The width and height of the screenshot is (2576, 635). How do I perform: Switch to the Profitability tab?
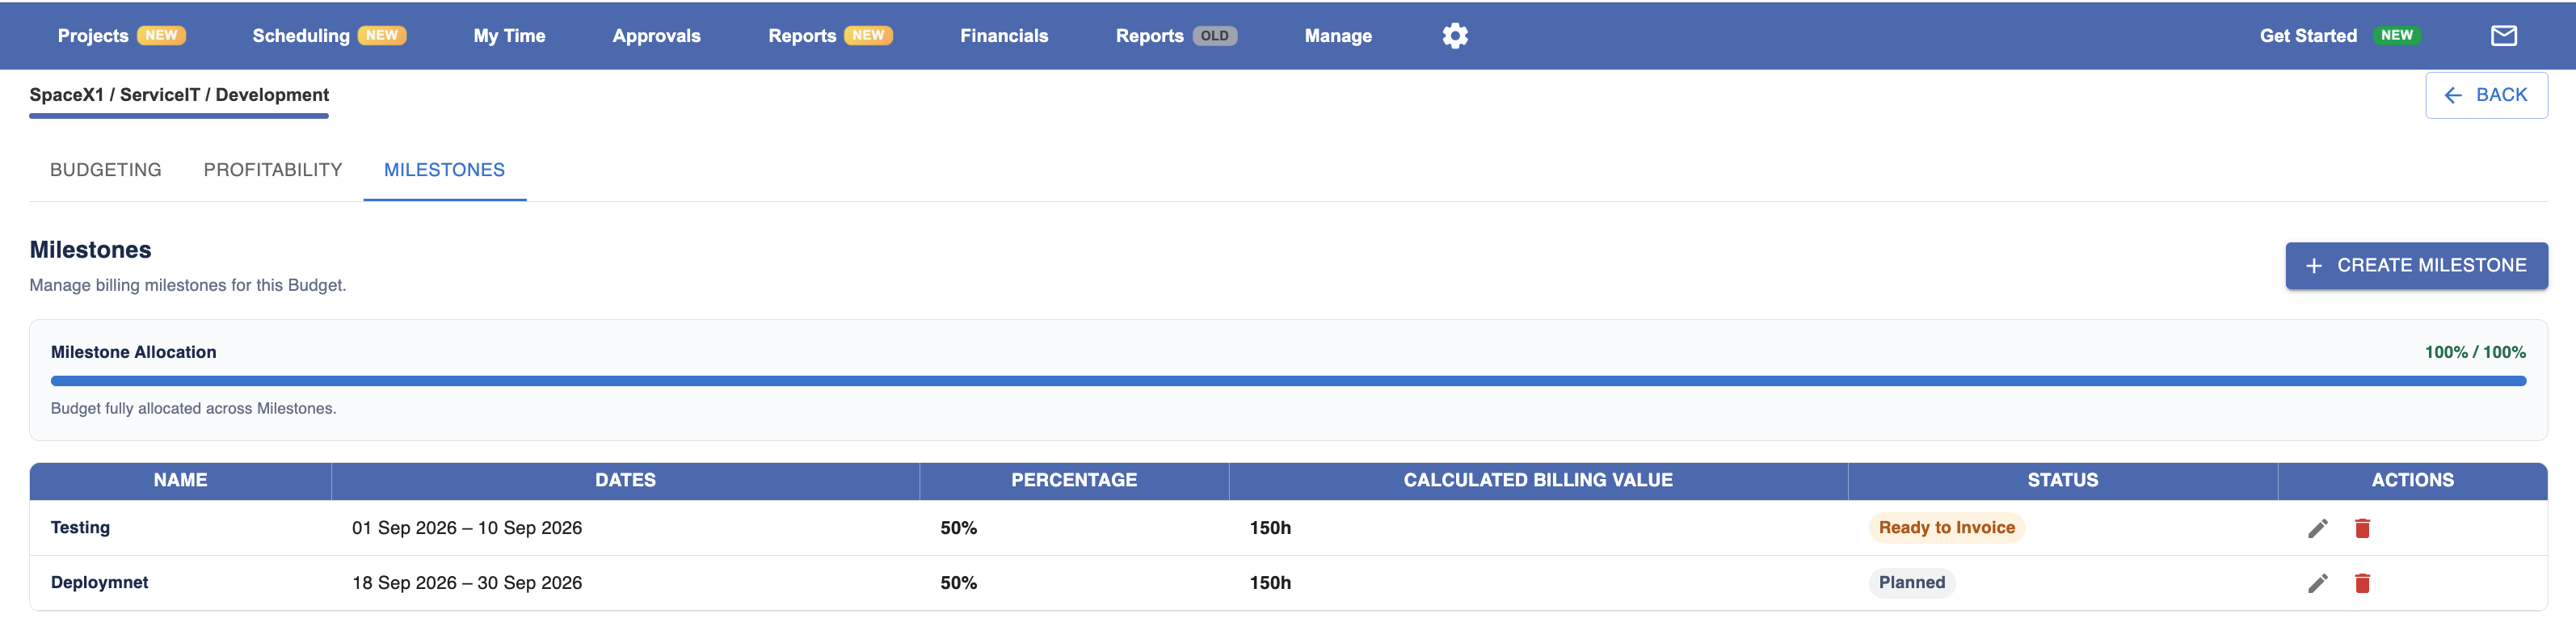pyautogui.click(x=273, y=170)
